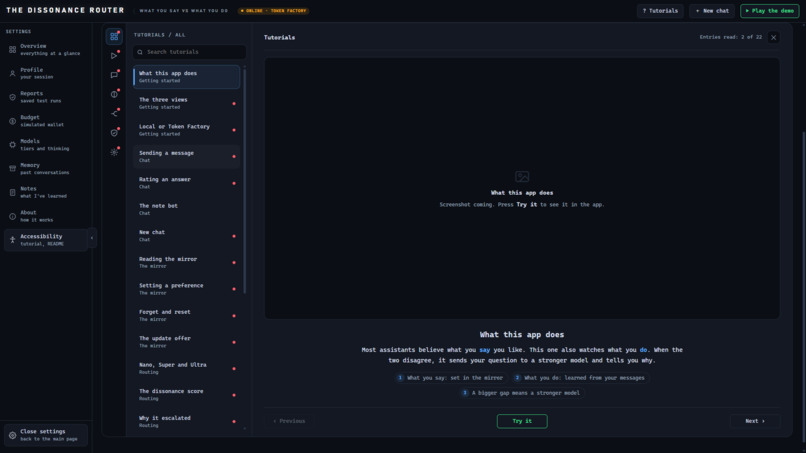Click the 'A bigger gap means a stronger model' chip

(522, 393)
